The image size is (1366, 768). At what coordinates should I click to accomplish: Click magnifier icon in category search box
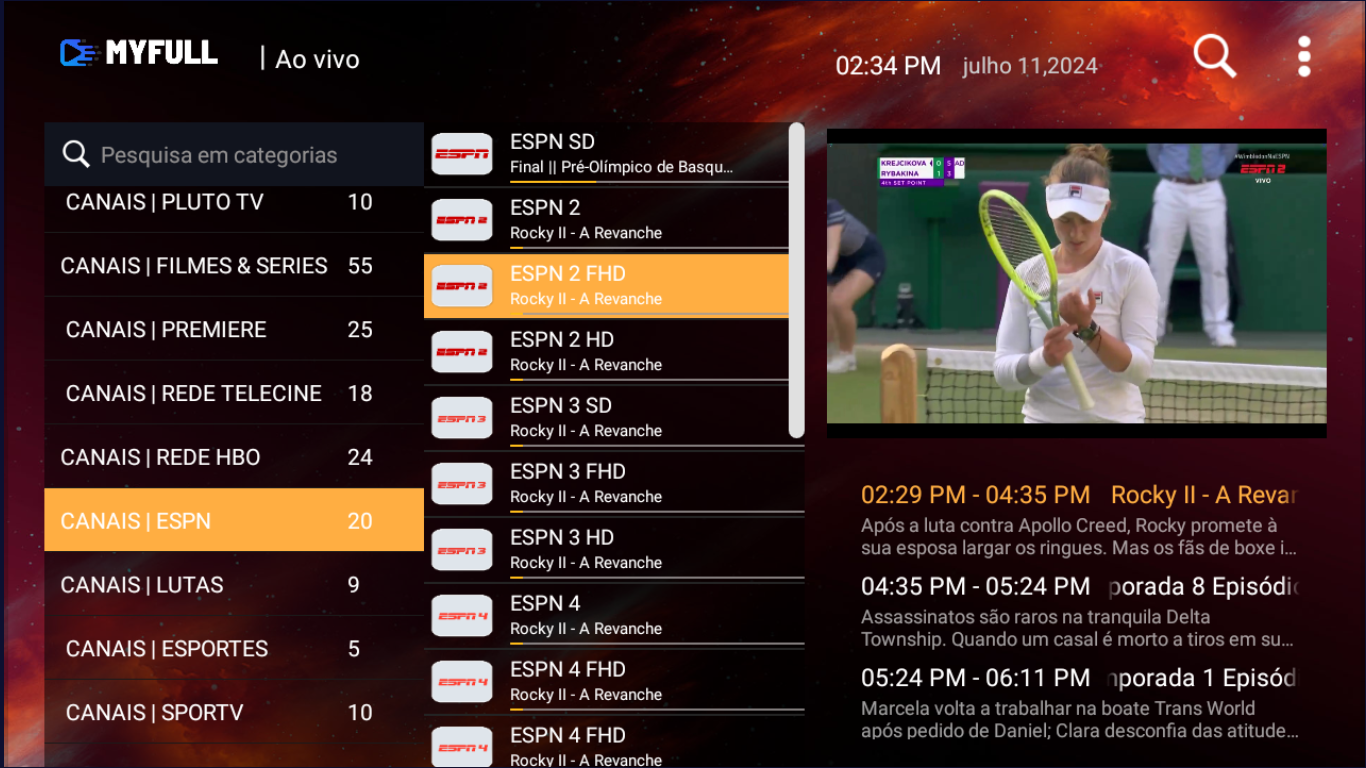tap(76, 154)
